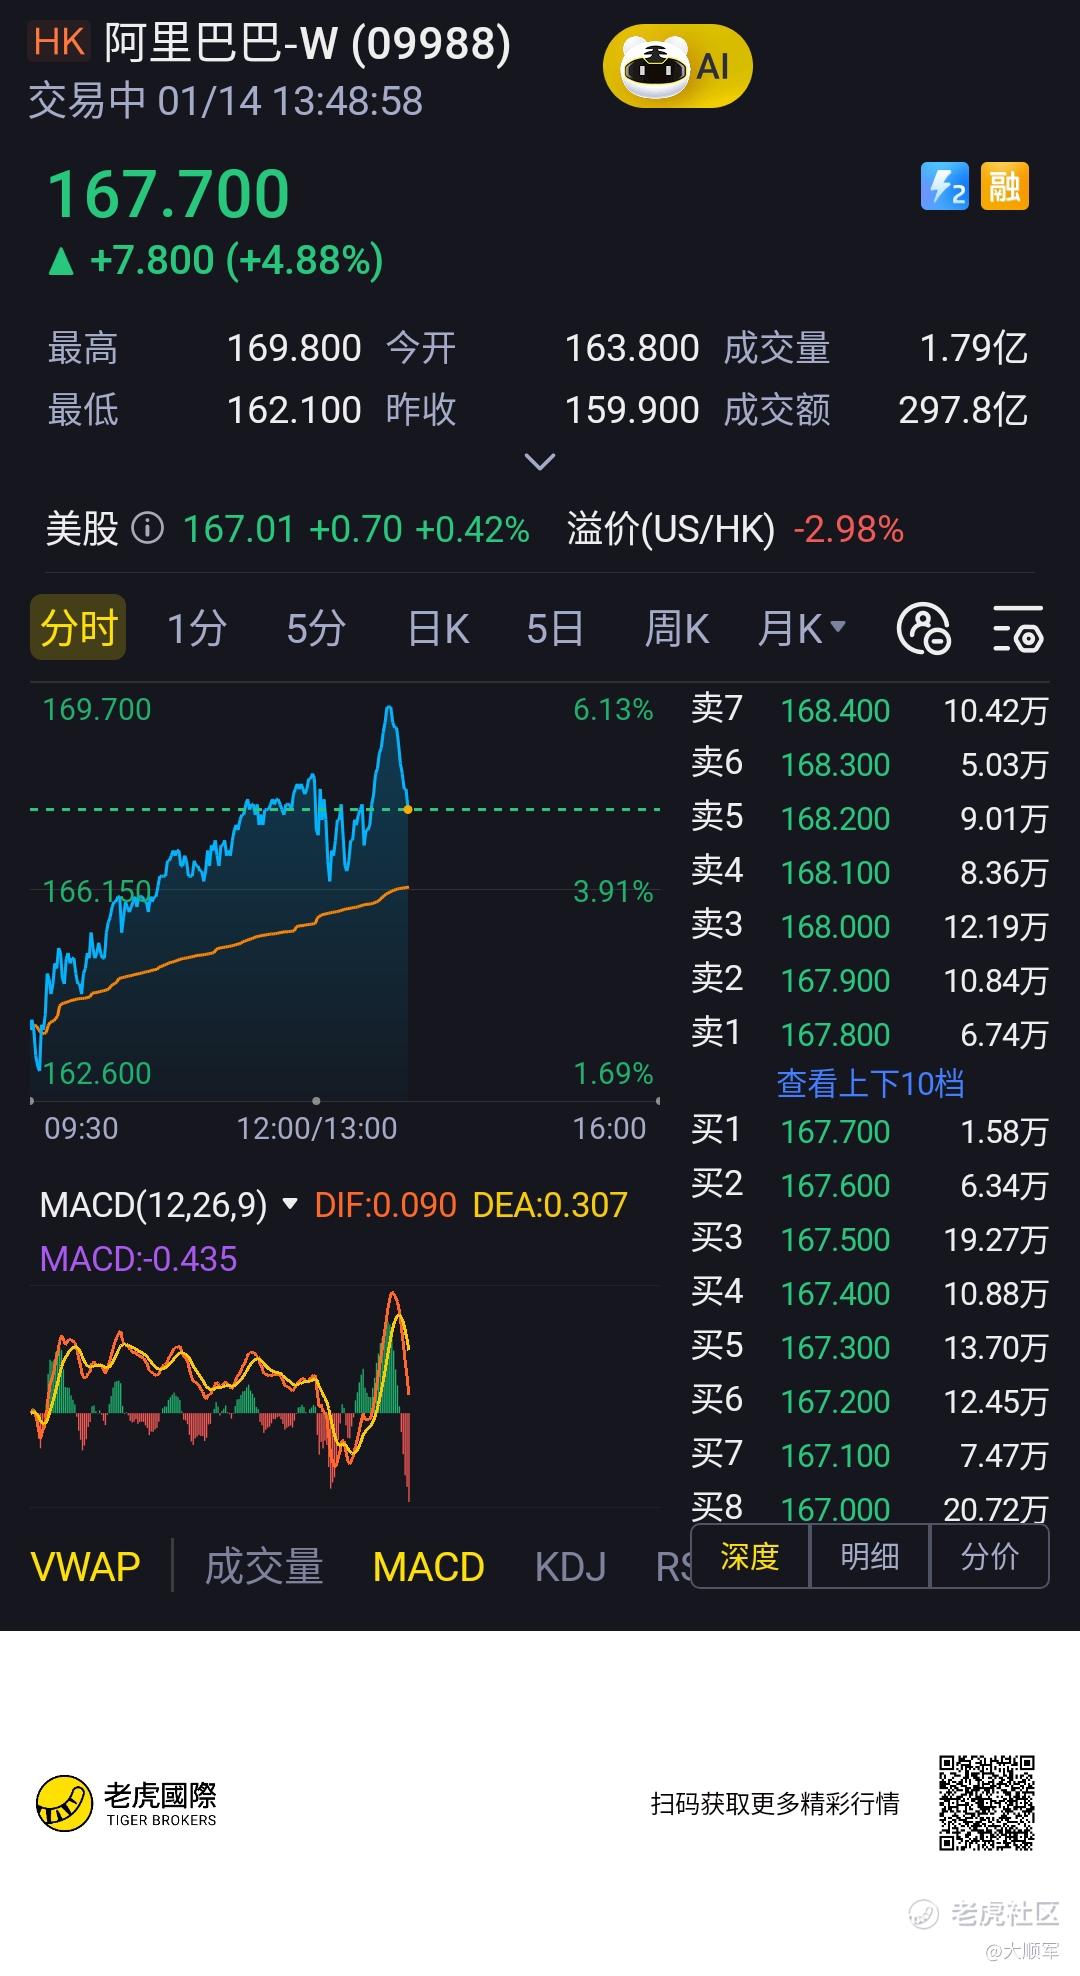The image size is (1080, 1976).
Task: Open the chart comparison settings icon
Action: click(923, 629)
